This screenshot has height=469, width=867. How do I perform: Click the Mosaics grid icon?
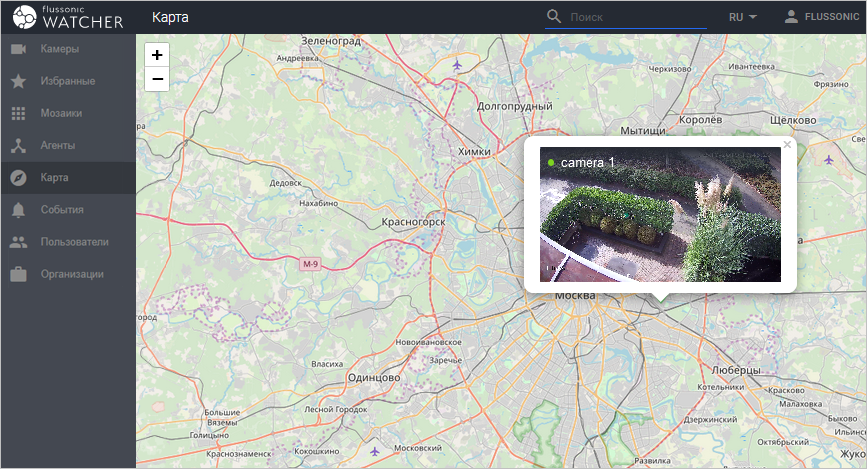pyautogui.click(x=18, y=113)
